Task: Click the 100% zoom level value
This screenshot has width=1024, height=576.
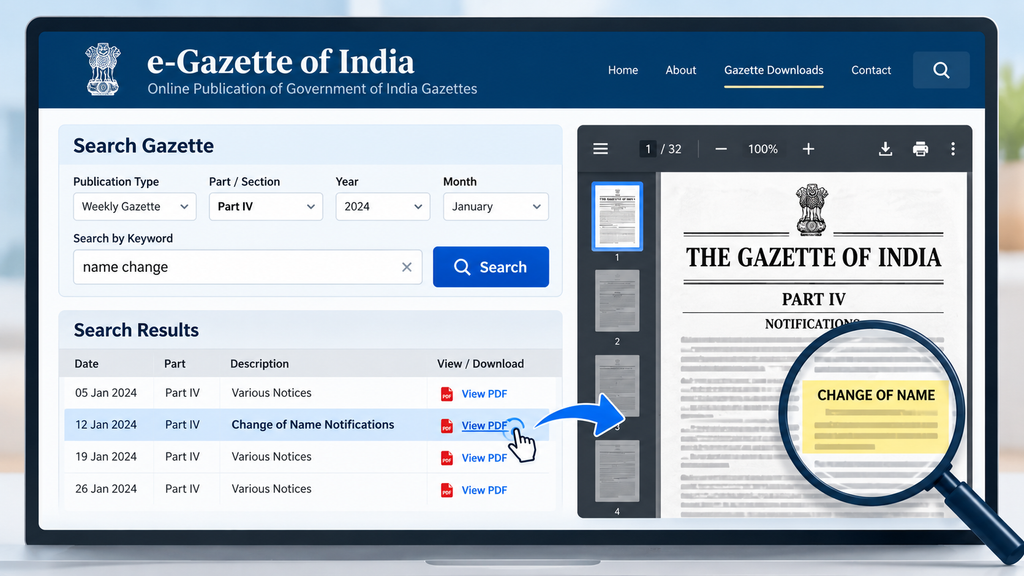Action: [763, 149]
